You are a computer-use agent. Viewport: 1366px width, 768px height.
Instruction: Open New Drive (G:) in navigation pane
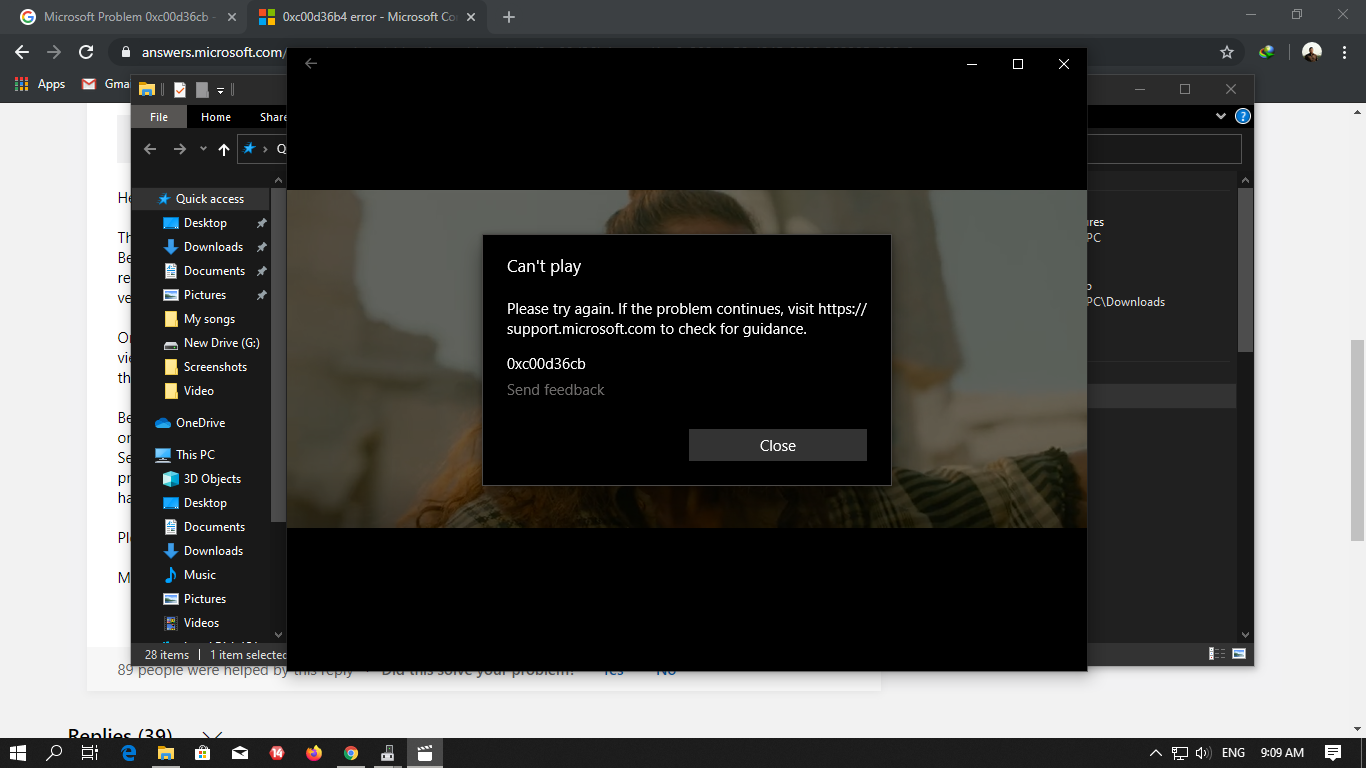pyautogui.click(x=221, y=343)
